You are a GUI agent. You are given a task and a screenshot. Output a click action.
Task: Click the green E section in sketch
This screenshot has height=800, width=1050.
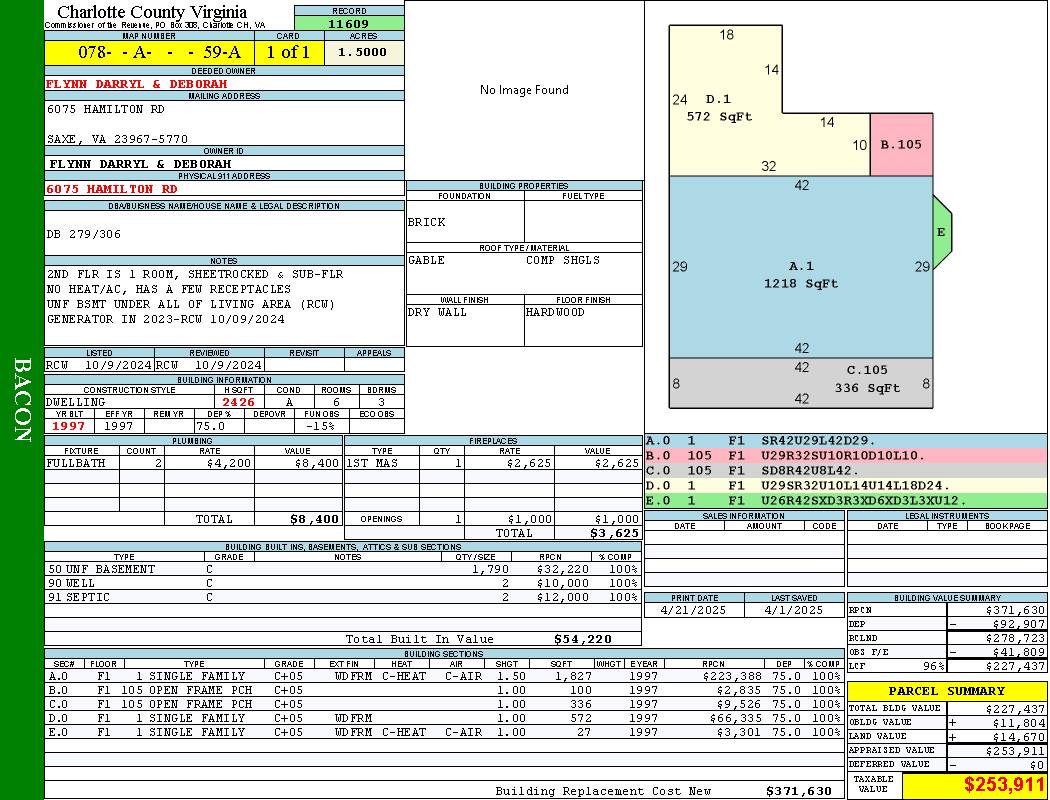[942, 232]
